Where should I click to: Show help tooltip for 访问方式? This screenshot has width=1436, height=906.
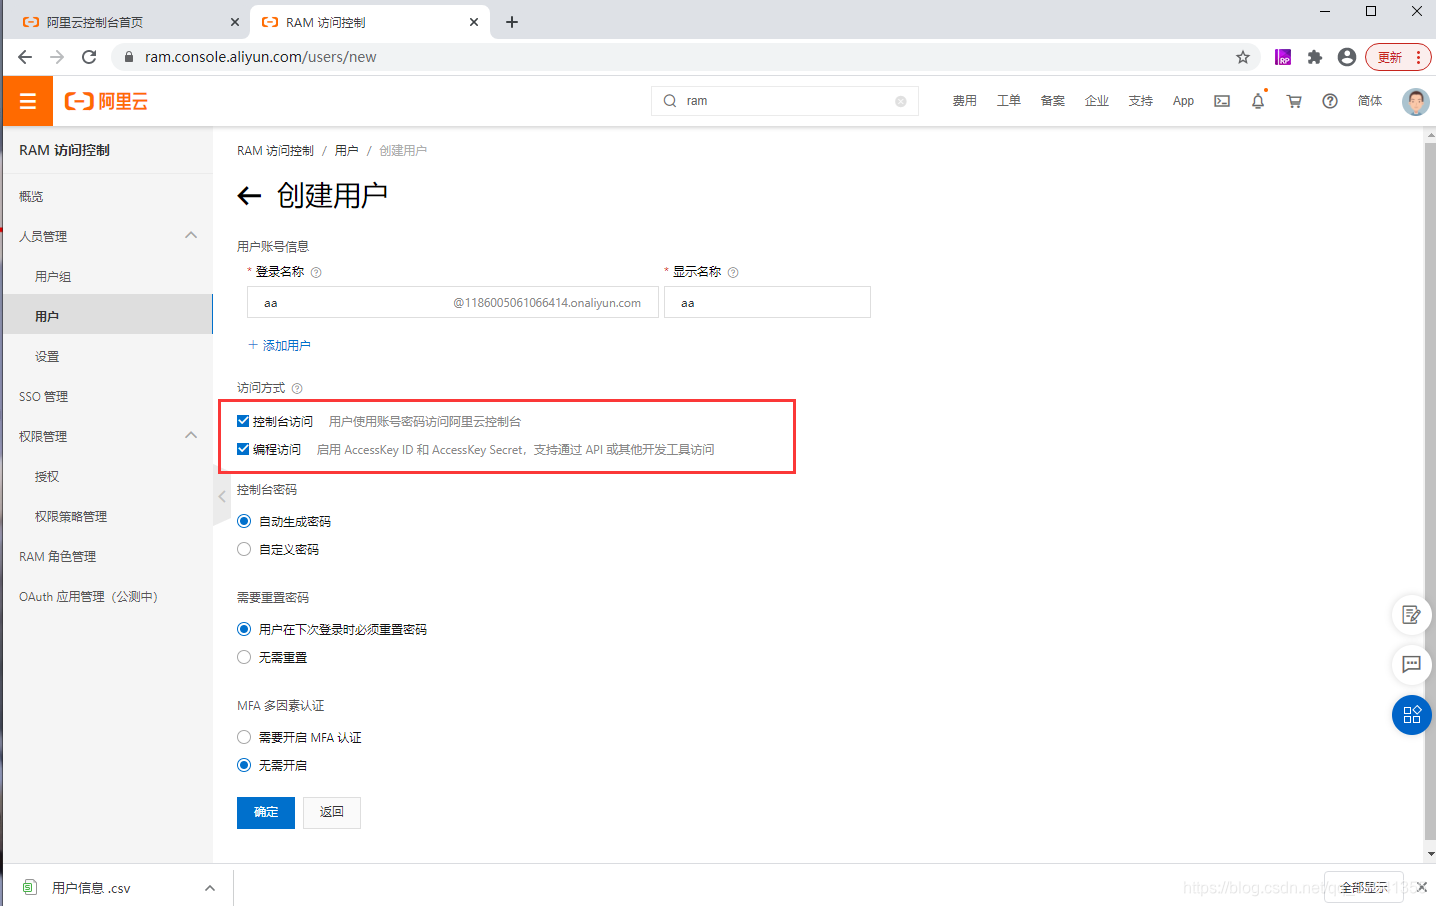pos(297,388)
